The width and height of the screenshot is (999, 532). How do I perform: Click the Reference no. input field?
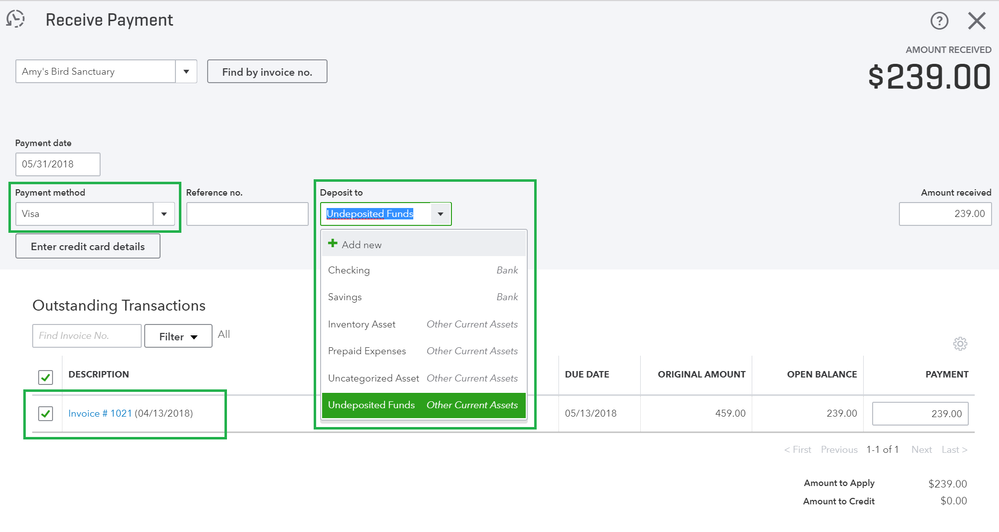coord(247,214)
